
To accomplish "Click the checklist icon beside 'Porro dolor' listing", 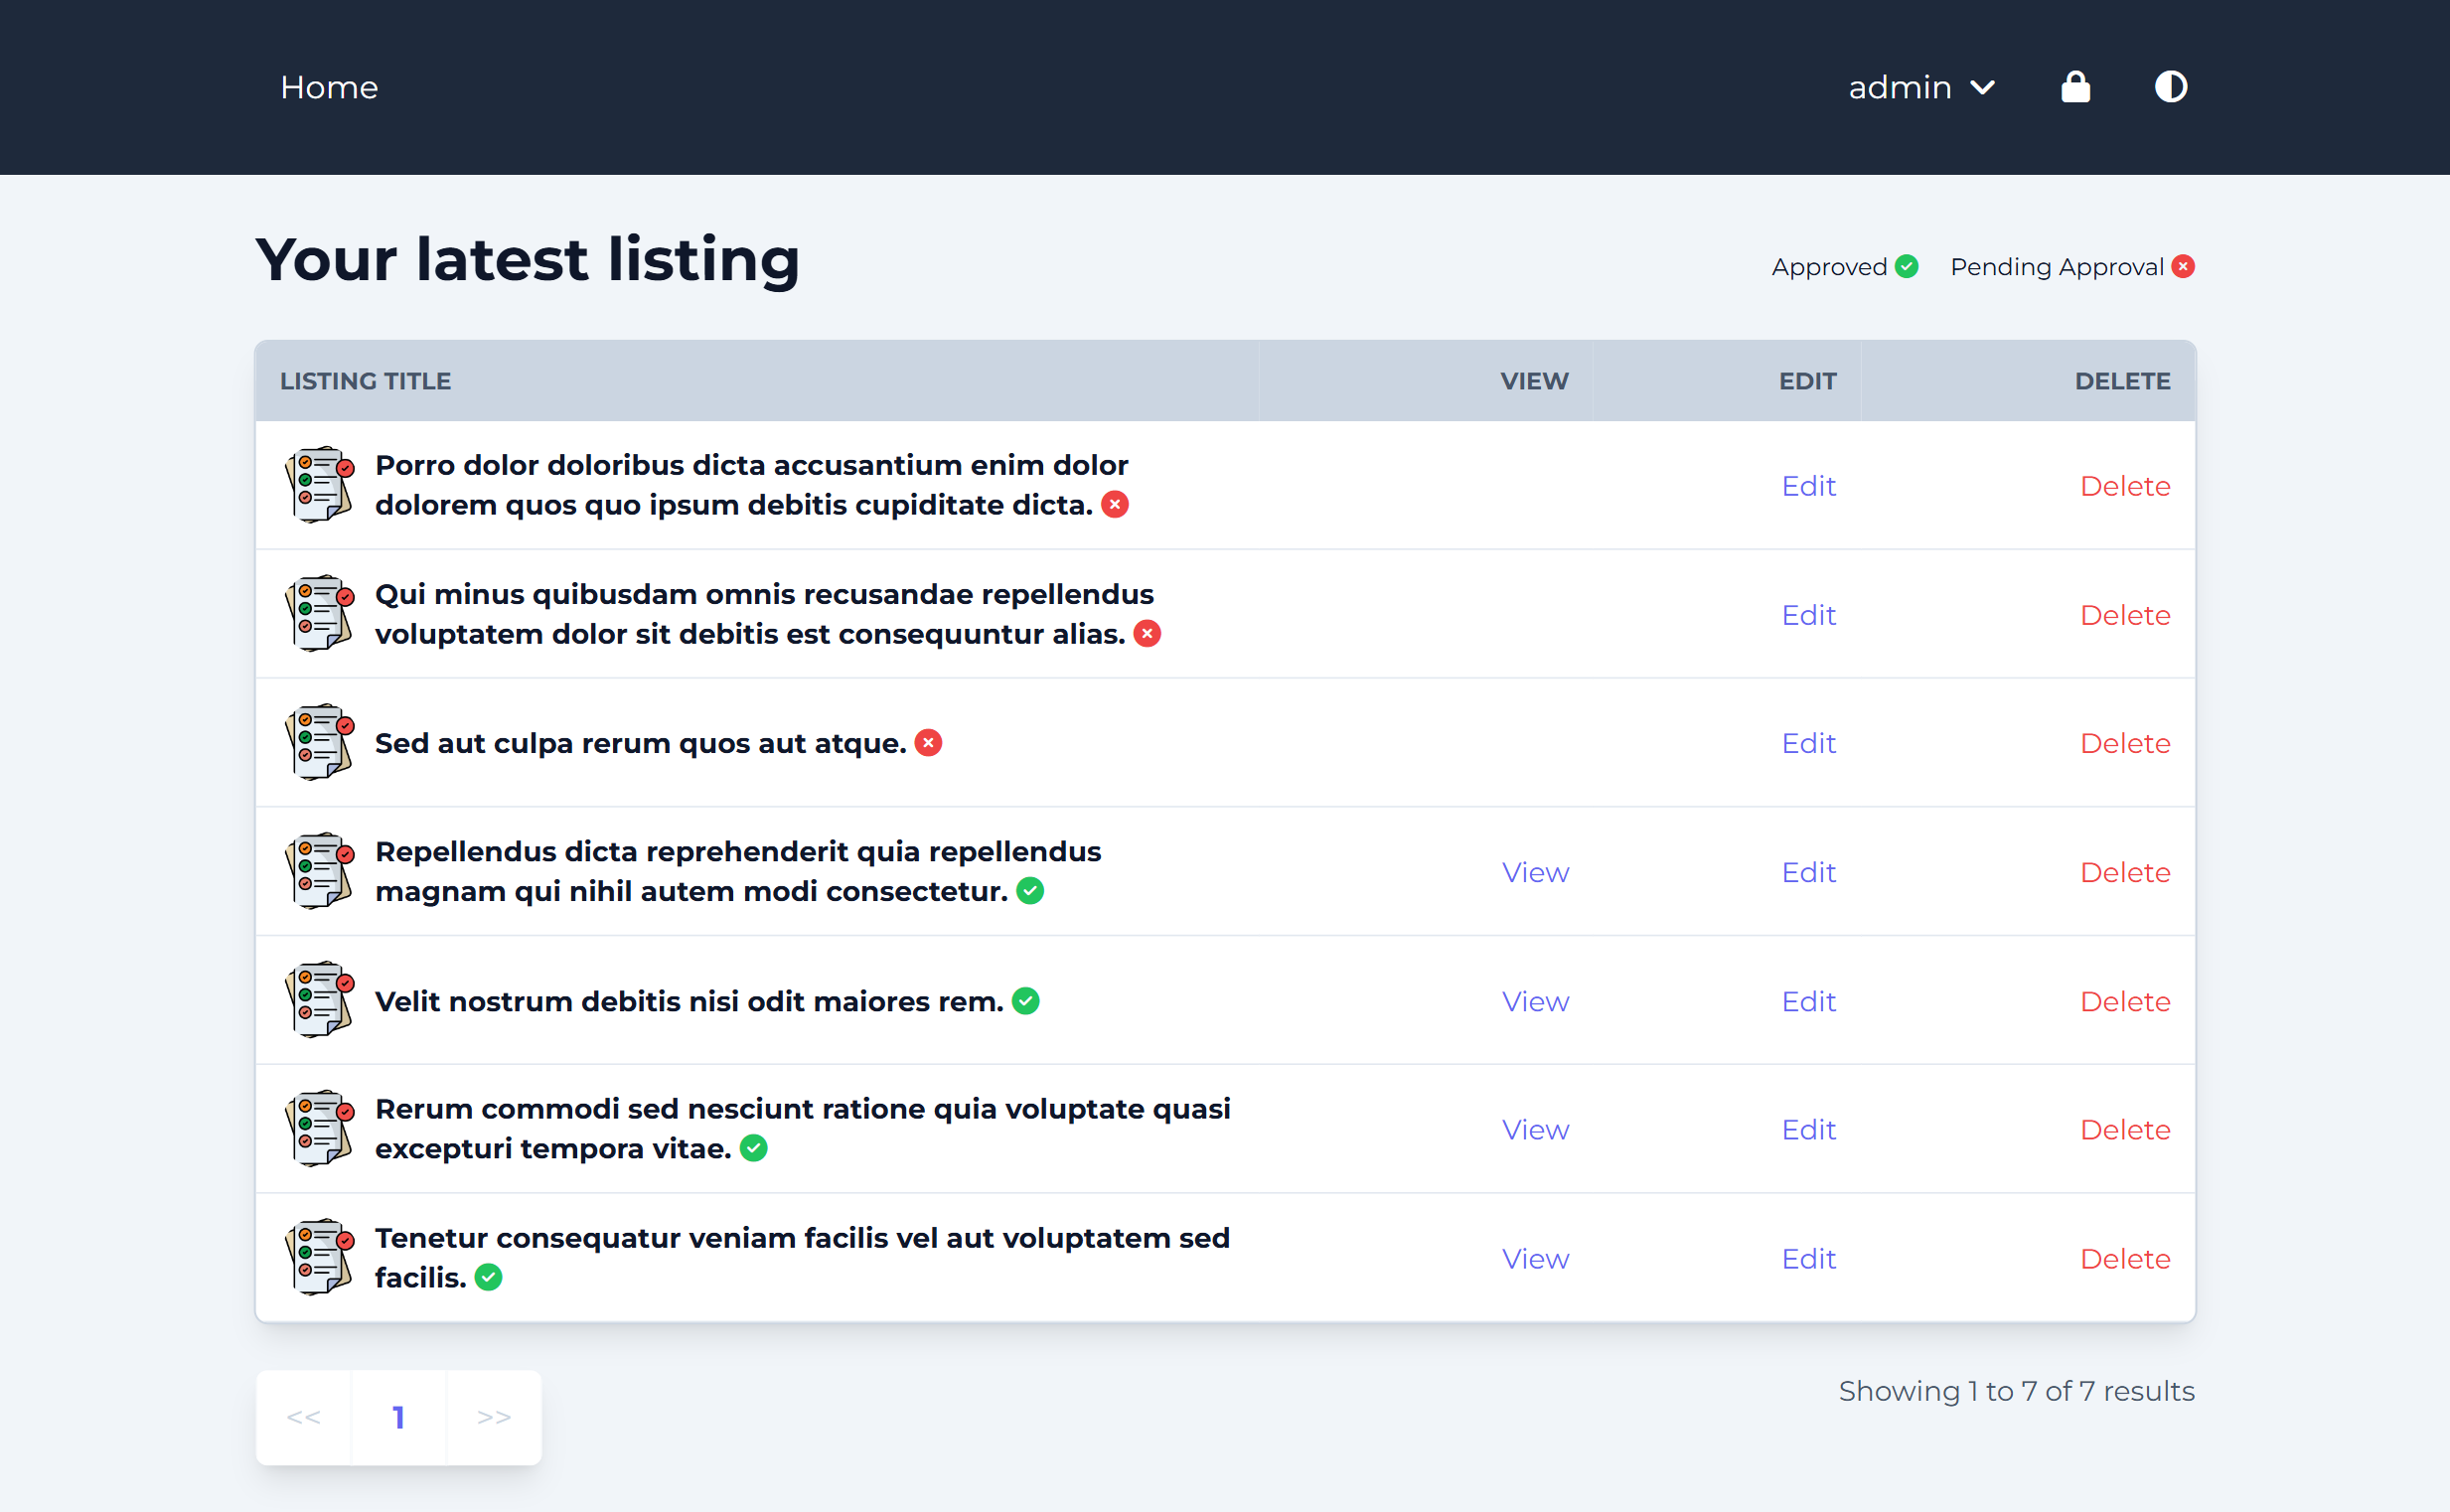I will 319,485.
